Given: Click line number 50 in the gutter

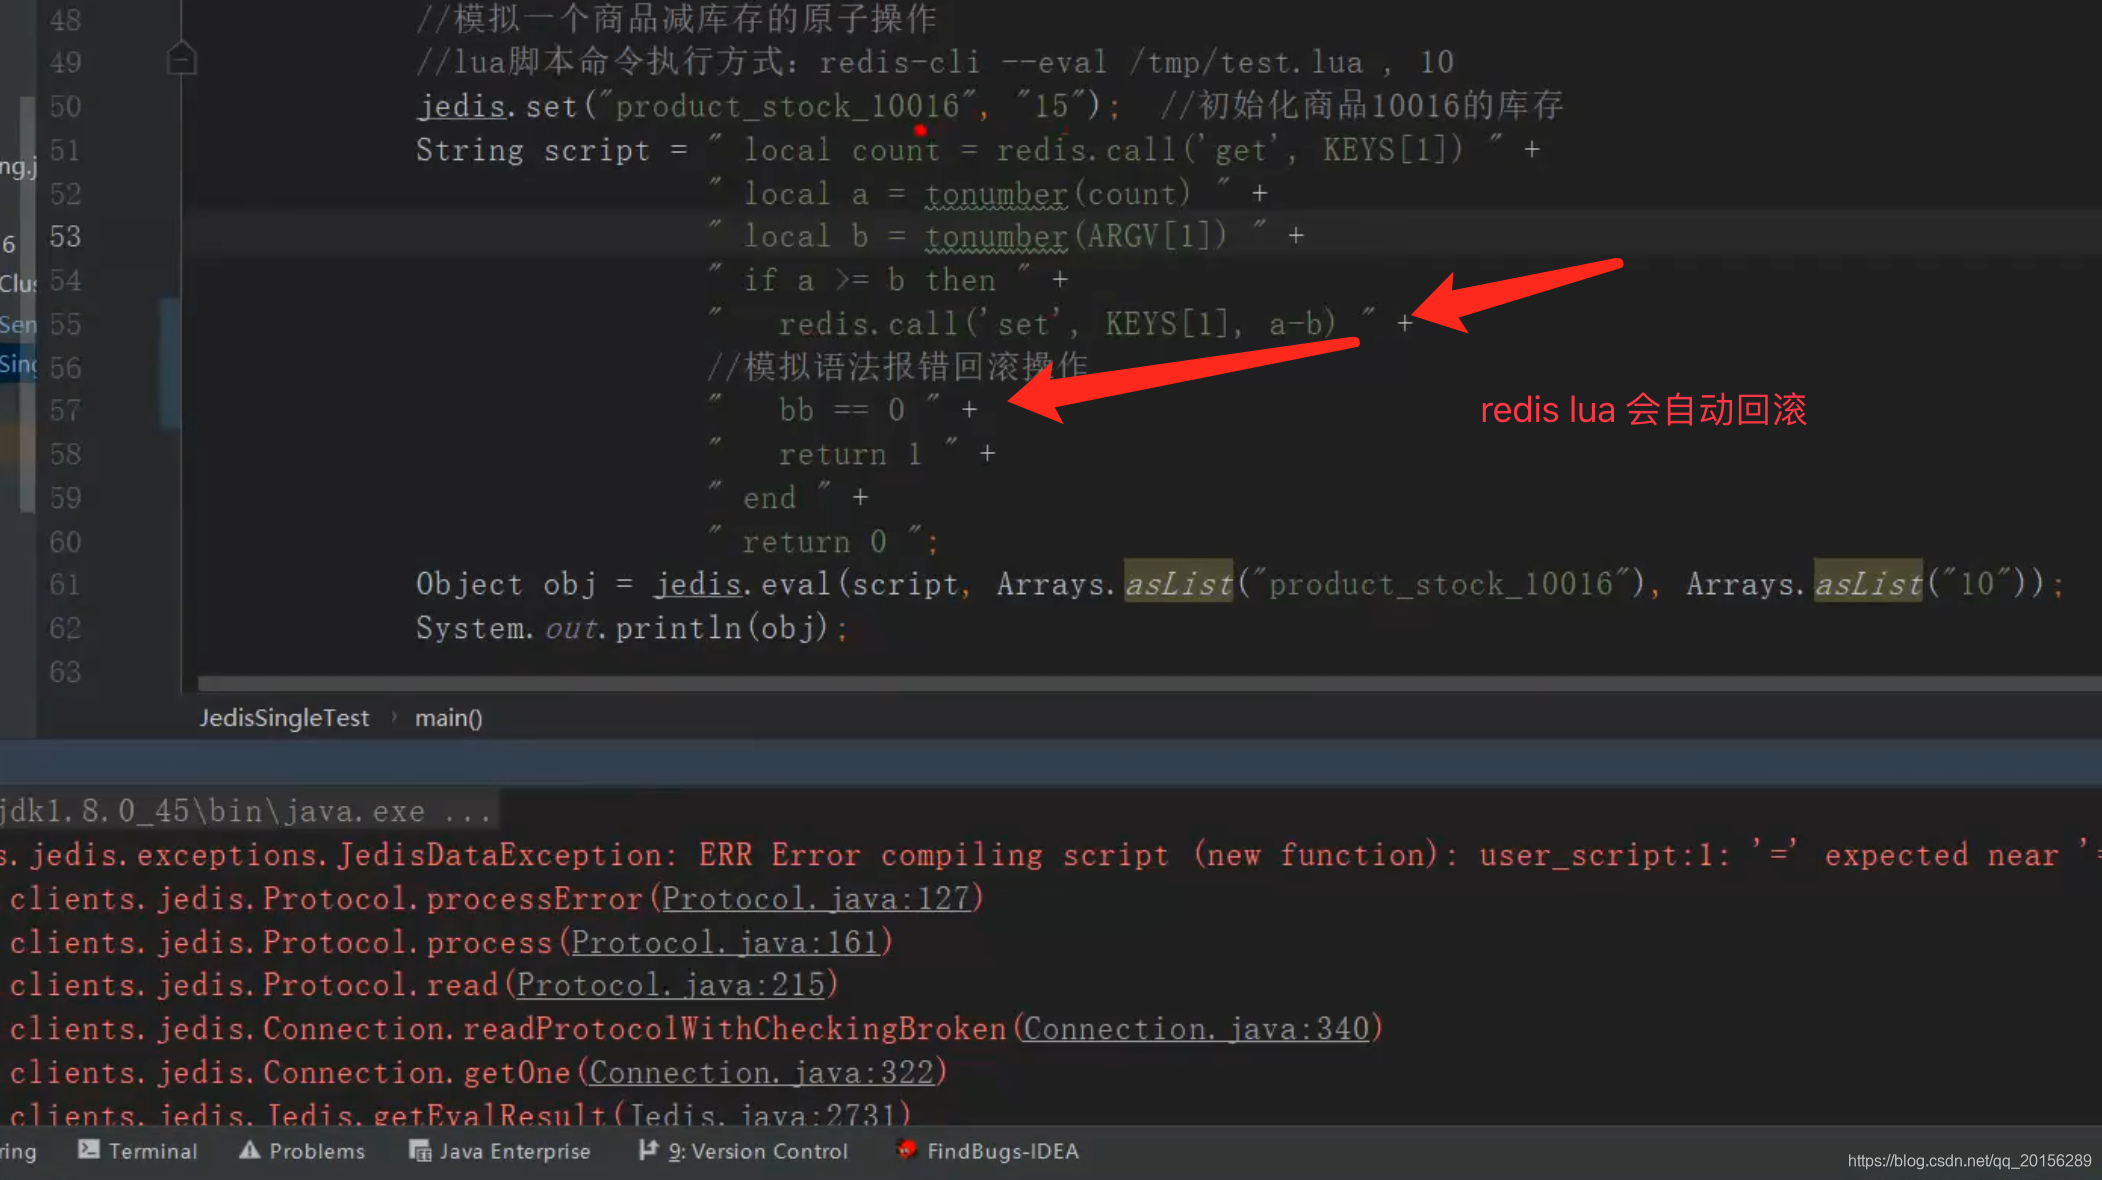Looking at the screenshot, I should (65, 106).
